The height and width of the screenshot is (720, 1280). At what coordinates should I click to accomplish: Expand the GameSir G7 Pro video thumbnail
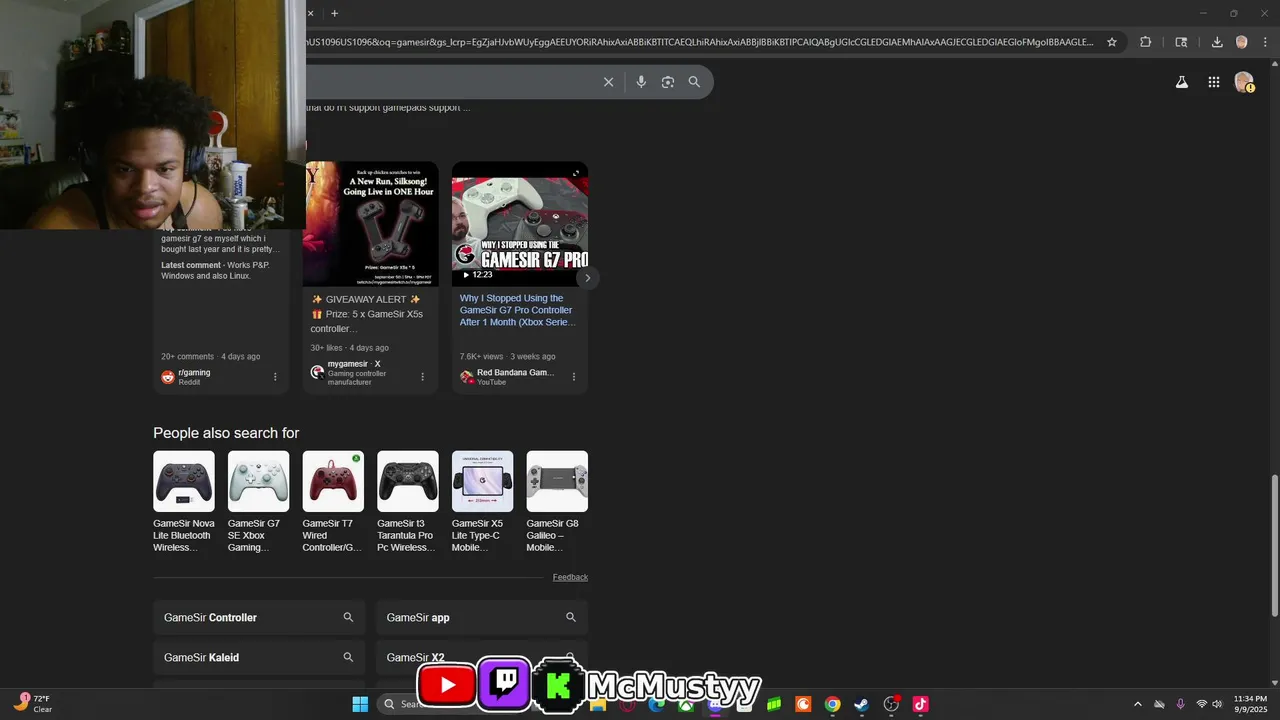click(576, 173)
